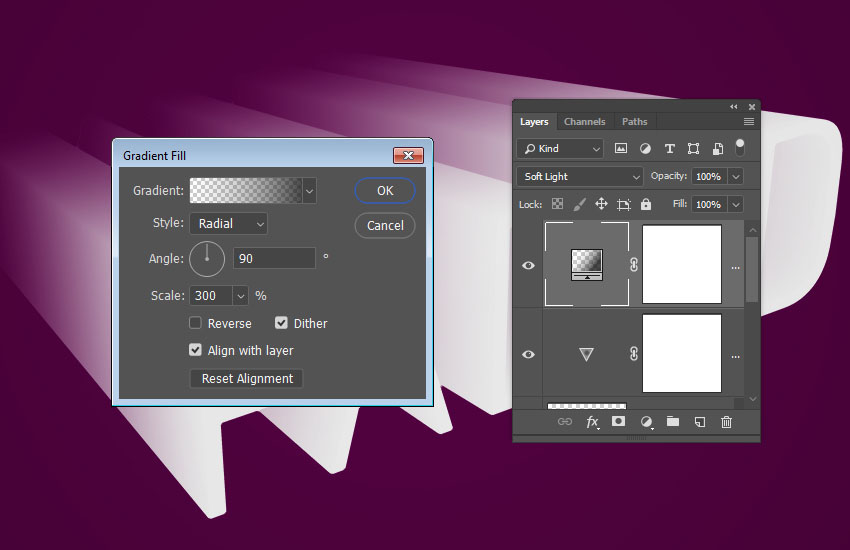Viewport: 850px width, 550px height.
Task: Click the Angle input field
Action: click(274, 258)
